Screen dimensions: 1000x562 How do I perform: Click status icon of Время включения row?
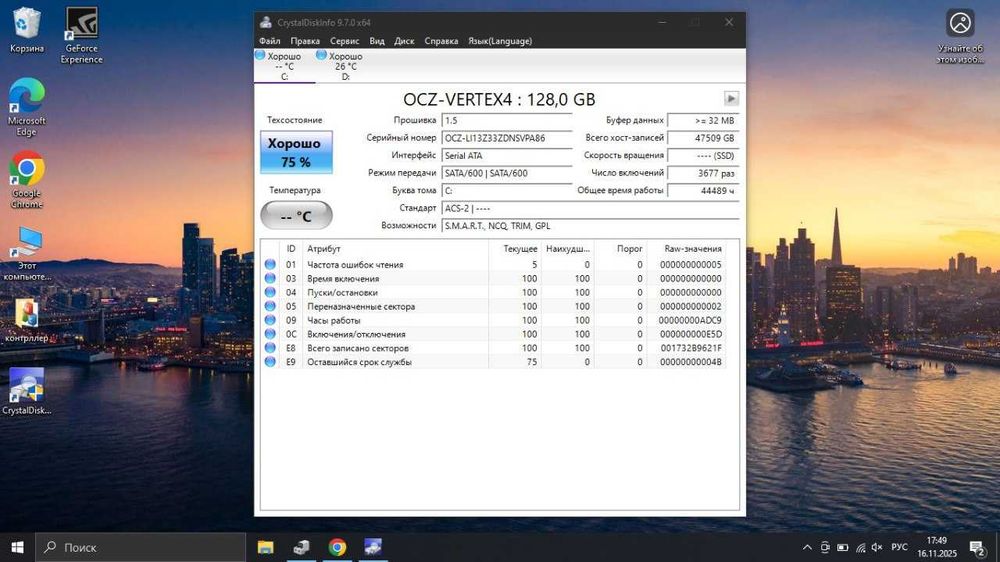pos(270,279)
